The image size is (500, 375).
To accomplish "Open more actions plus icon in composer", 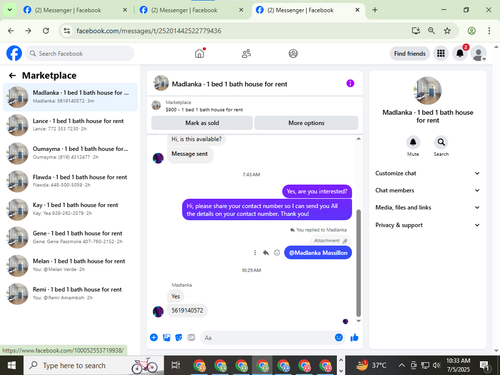I will pyautogui.click(x=154, y=337).
